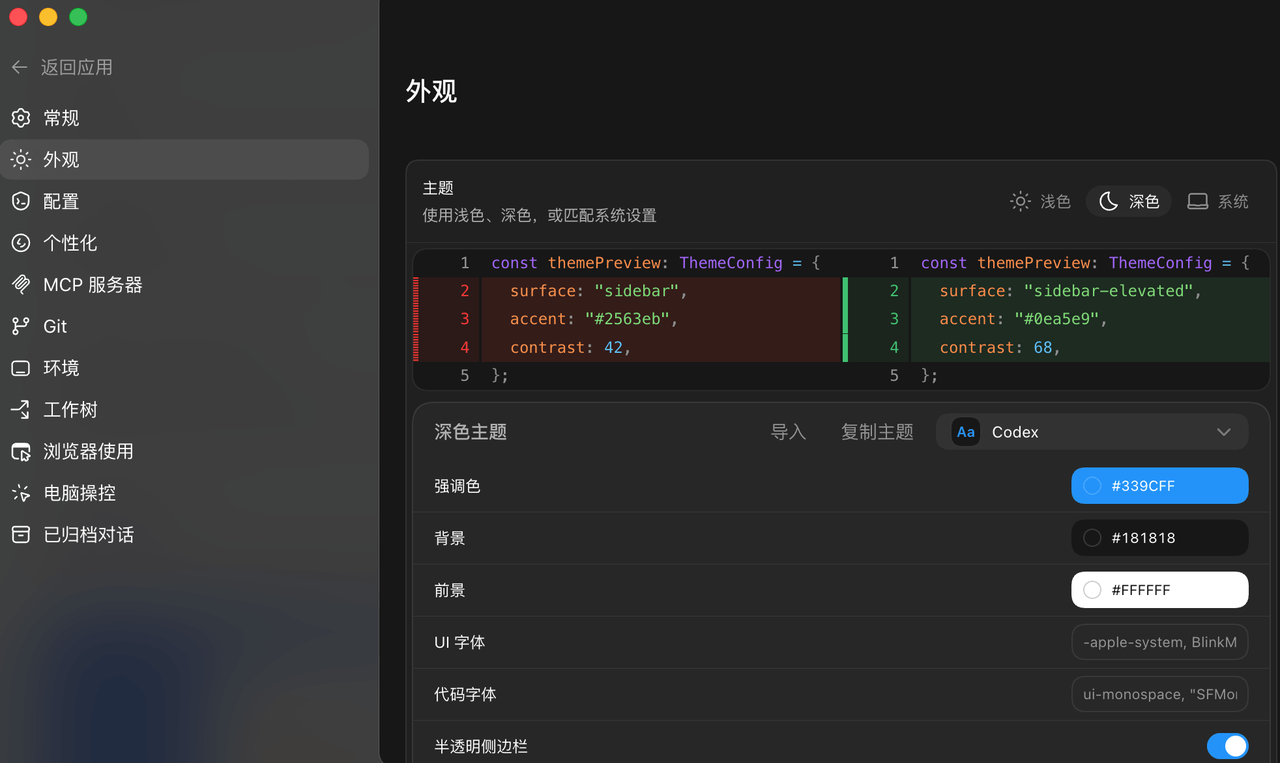Image resolution: width=1280 pixels, height=763 pixels.
Task: Click the Aa font icon in theme selector
Action: point(965,432)
